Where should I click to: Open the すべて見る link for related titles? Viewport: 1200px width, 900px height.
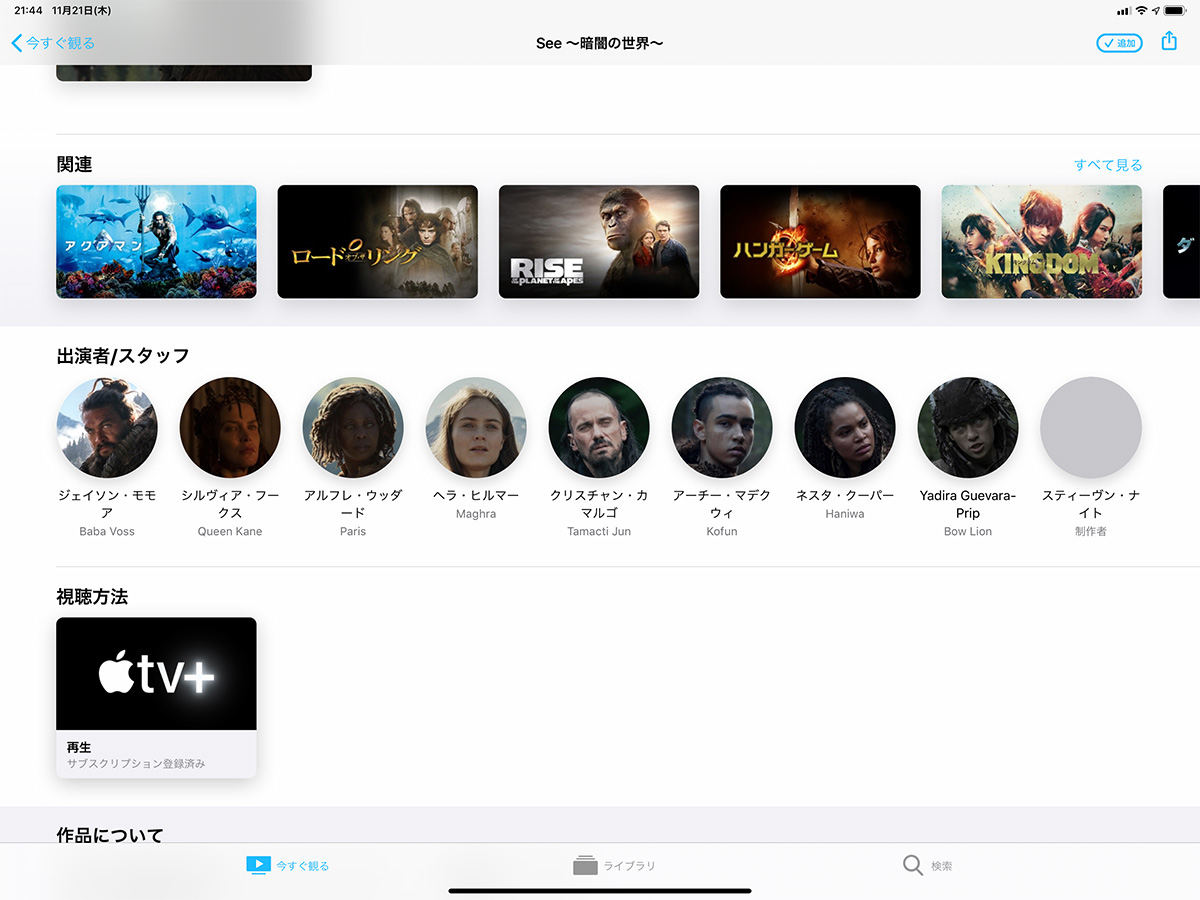pyautogui.click(x=1108, y=165)
